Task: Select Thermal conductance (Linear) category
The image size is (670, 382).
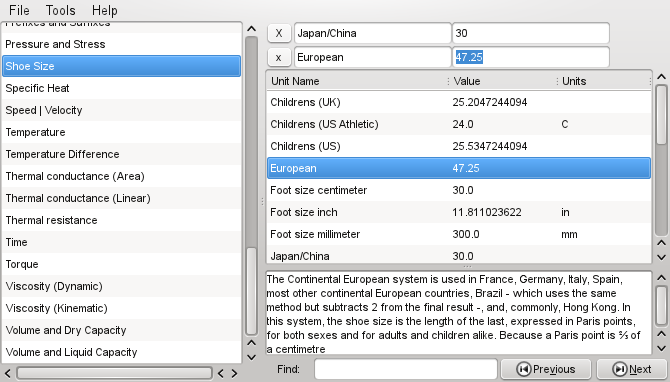Action: point(121,198)
